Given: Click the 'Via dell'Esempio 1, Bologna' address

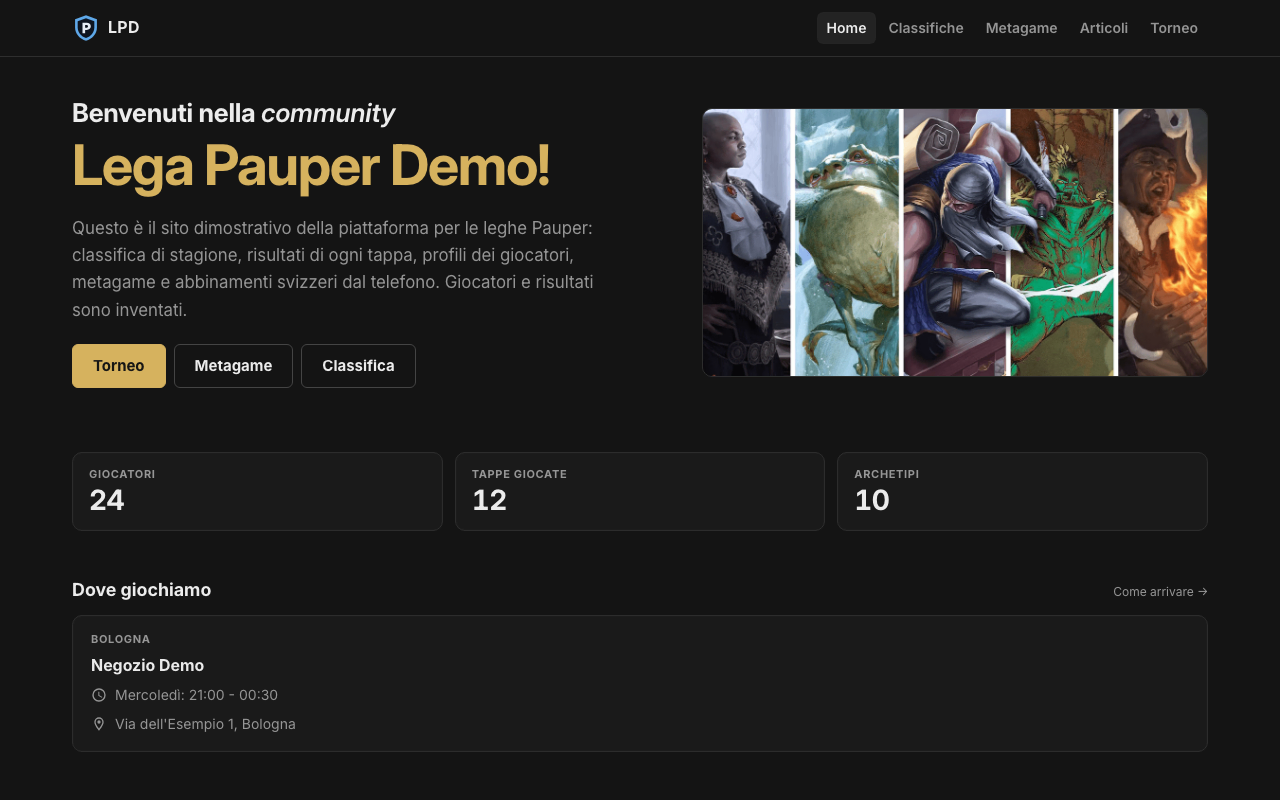Looking at the screenshot, I should [x=205, y=724].
